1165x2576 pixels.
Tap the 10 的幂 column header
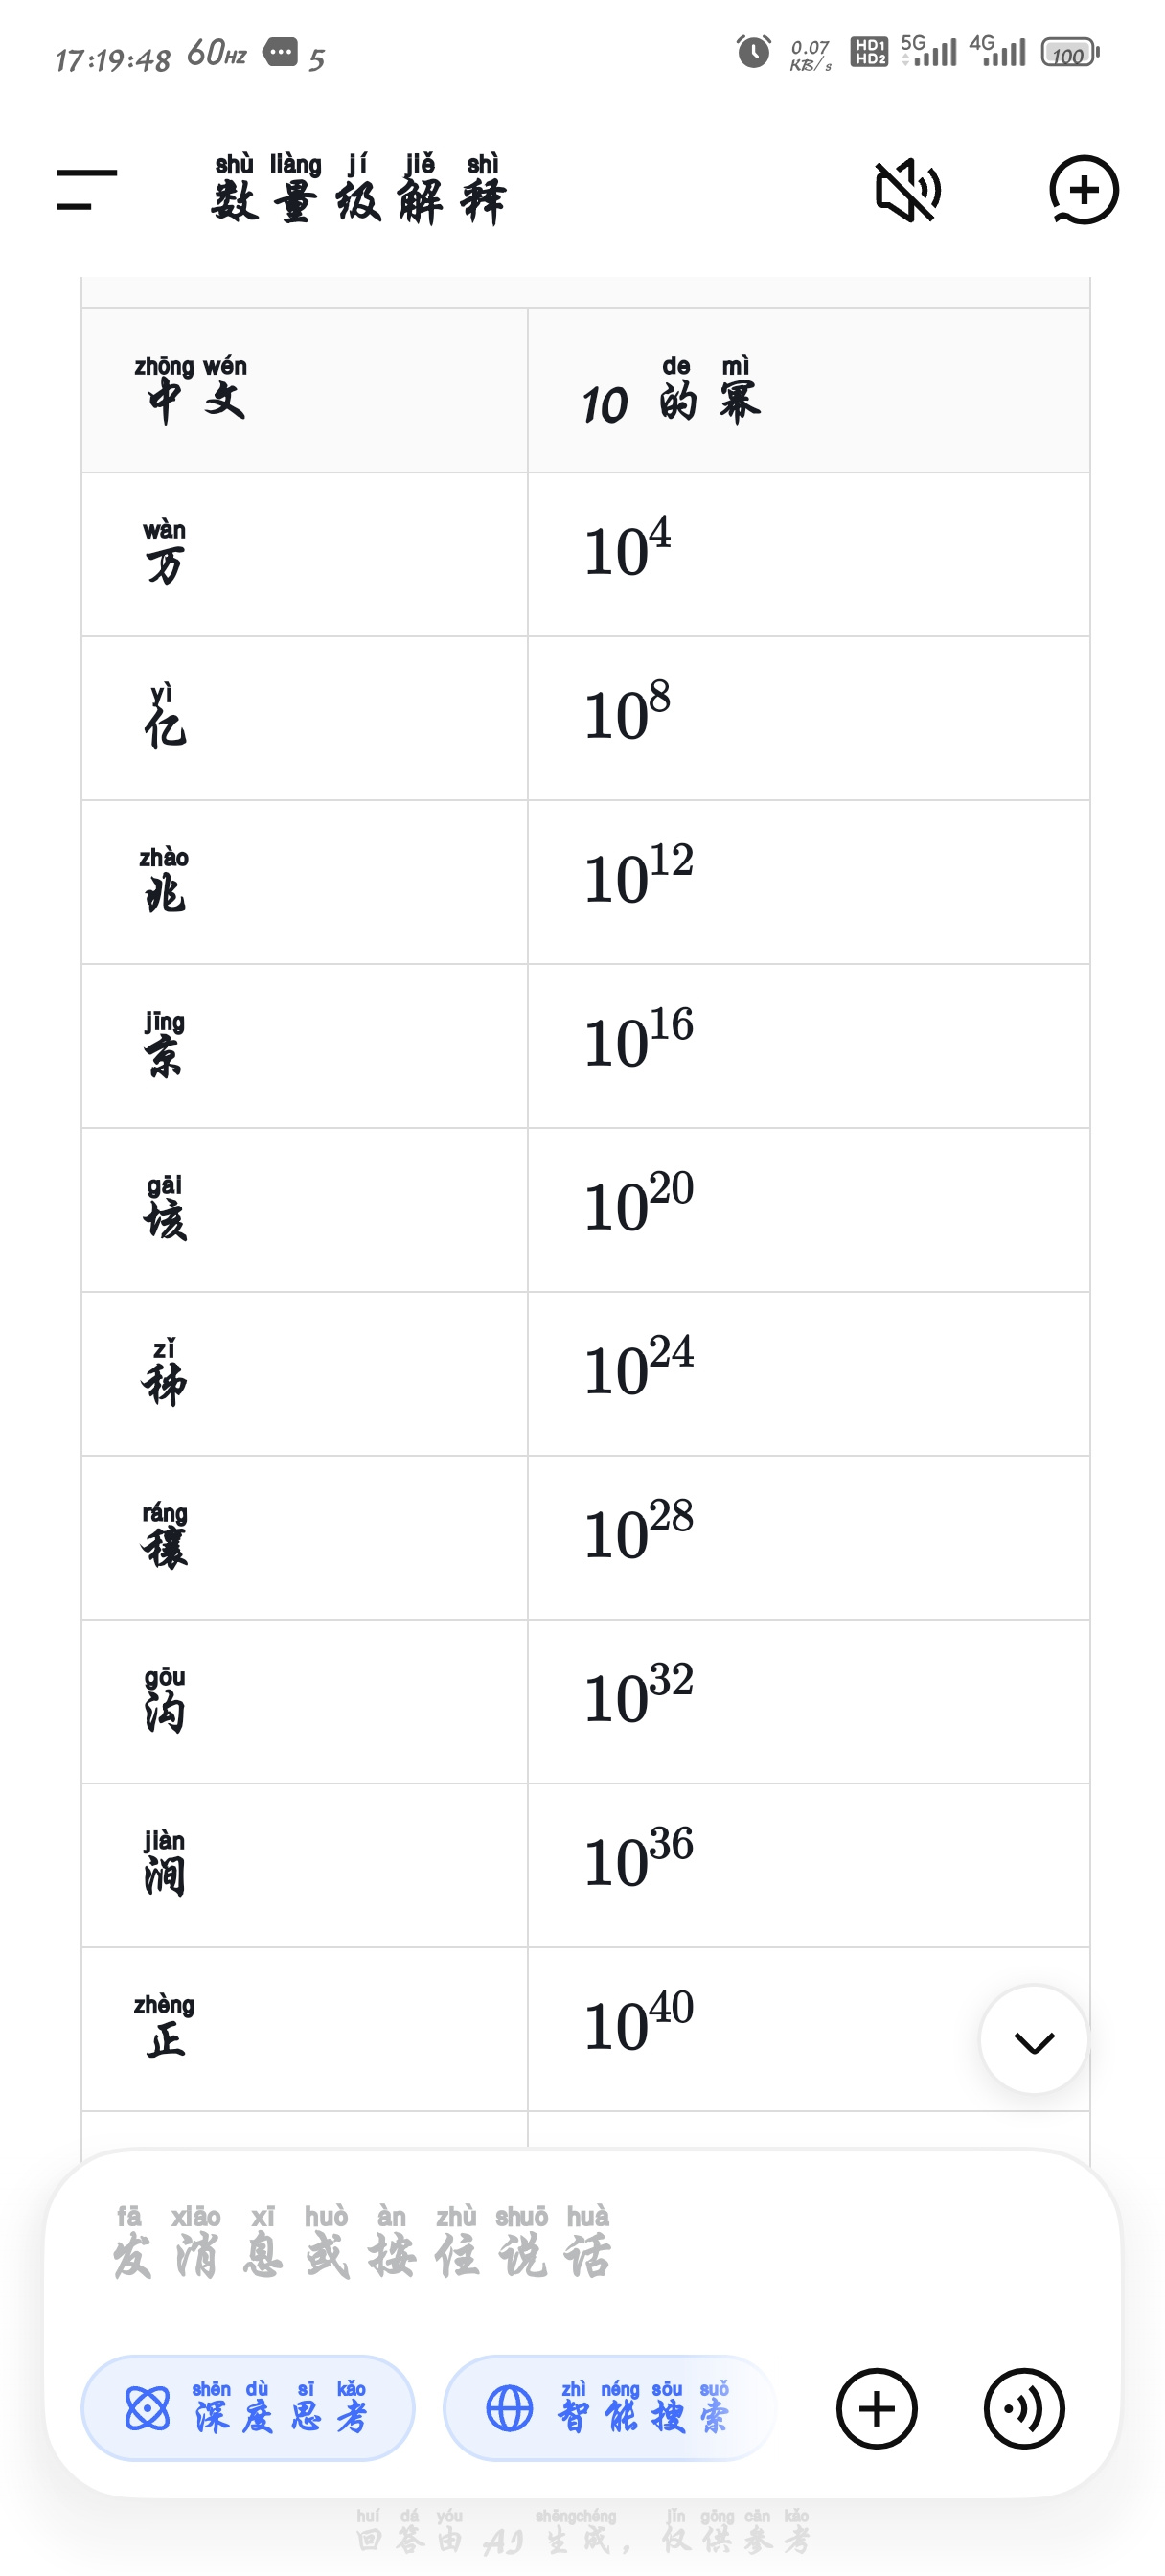808,390
